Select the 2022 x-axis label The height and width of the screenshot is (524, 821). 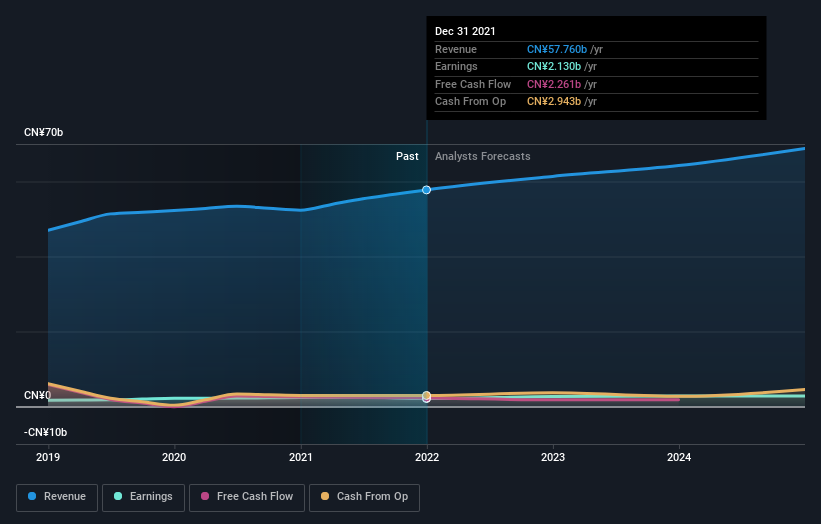point(427,457)
